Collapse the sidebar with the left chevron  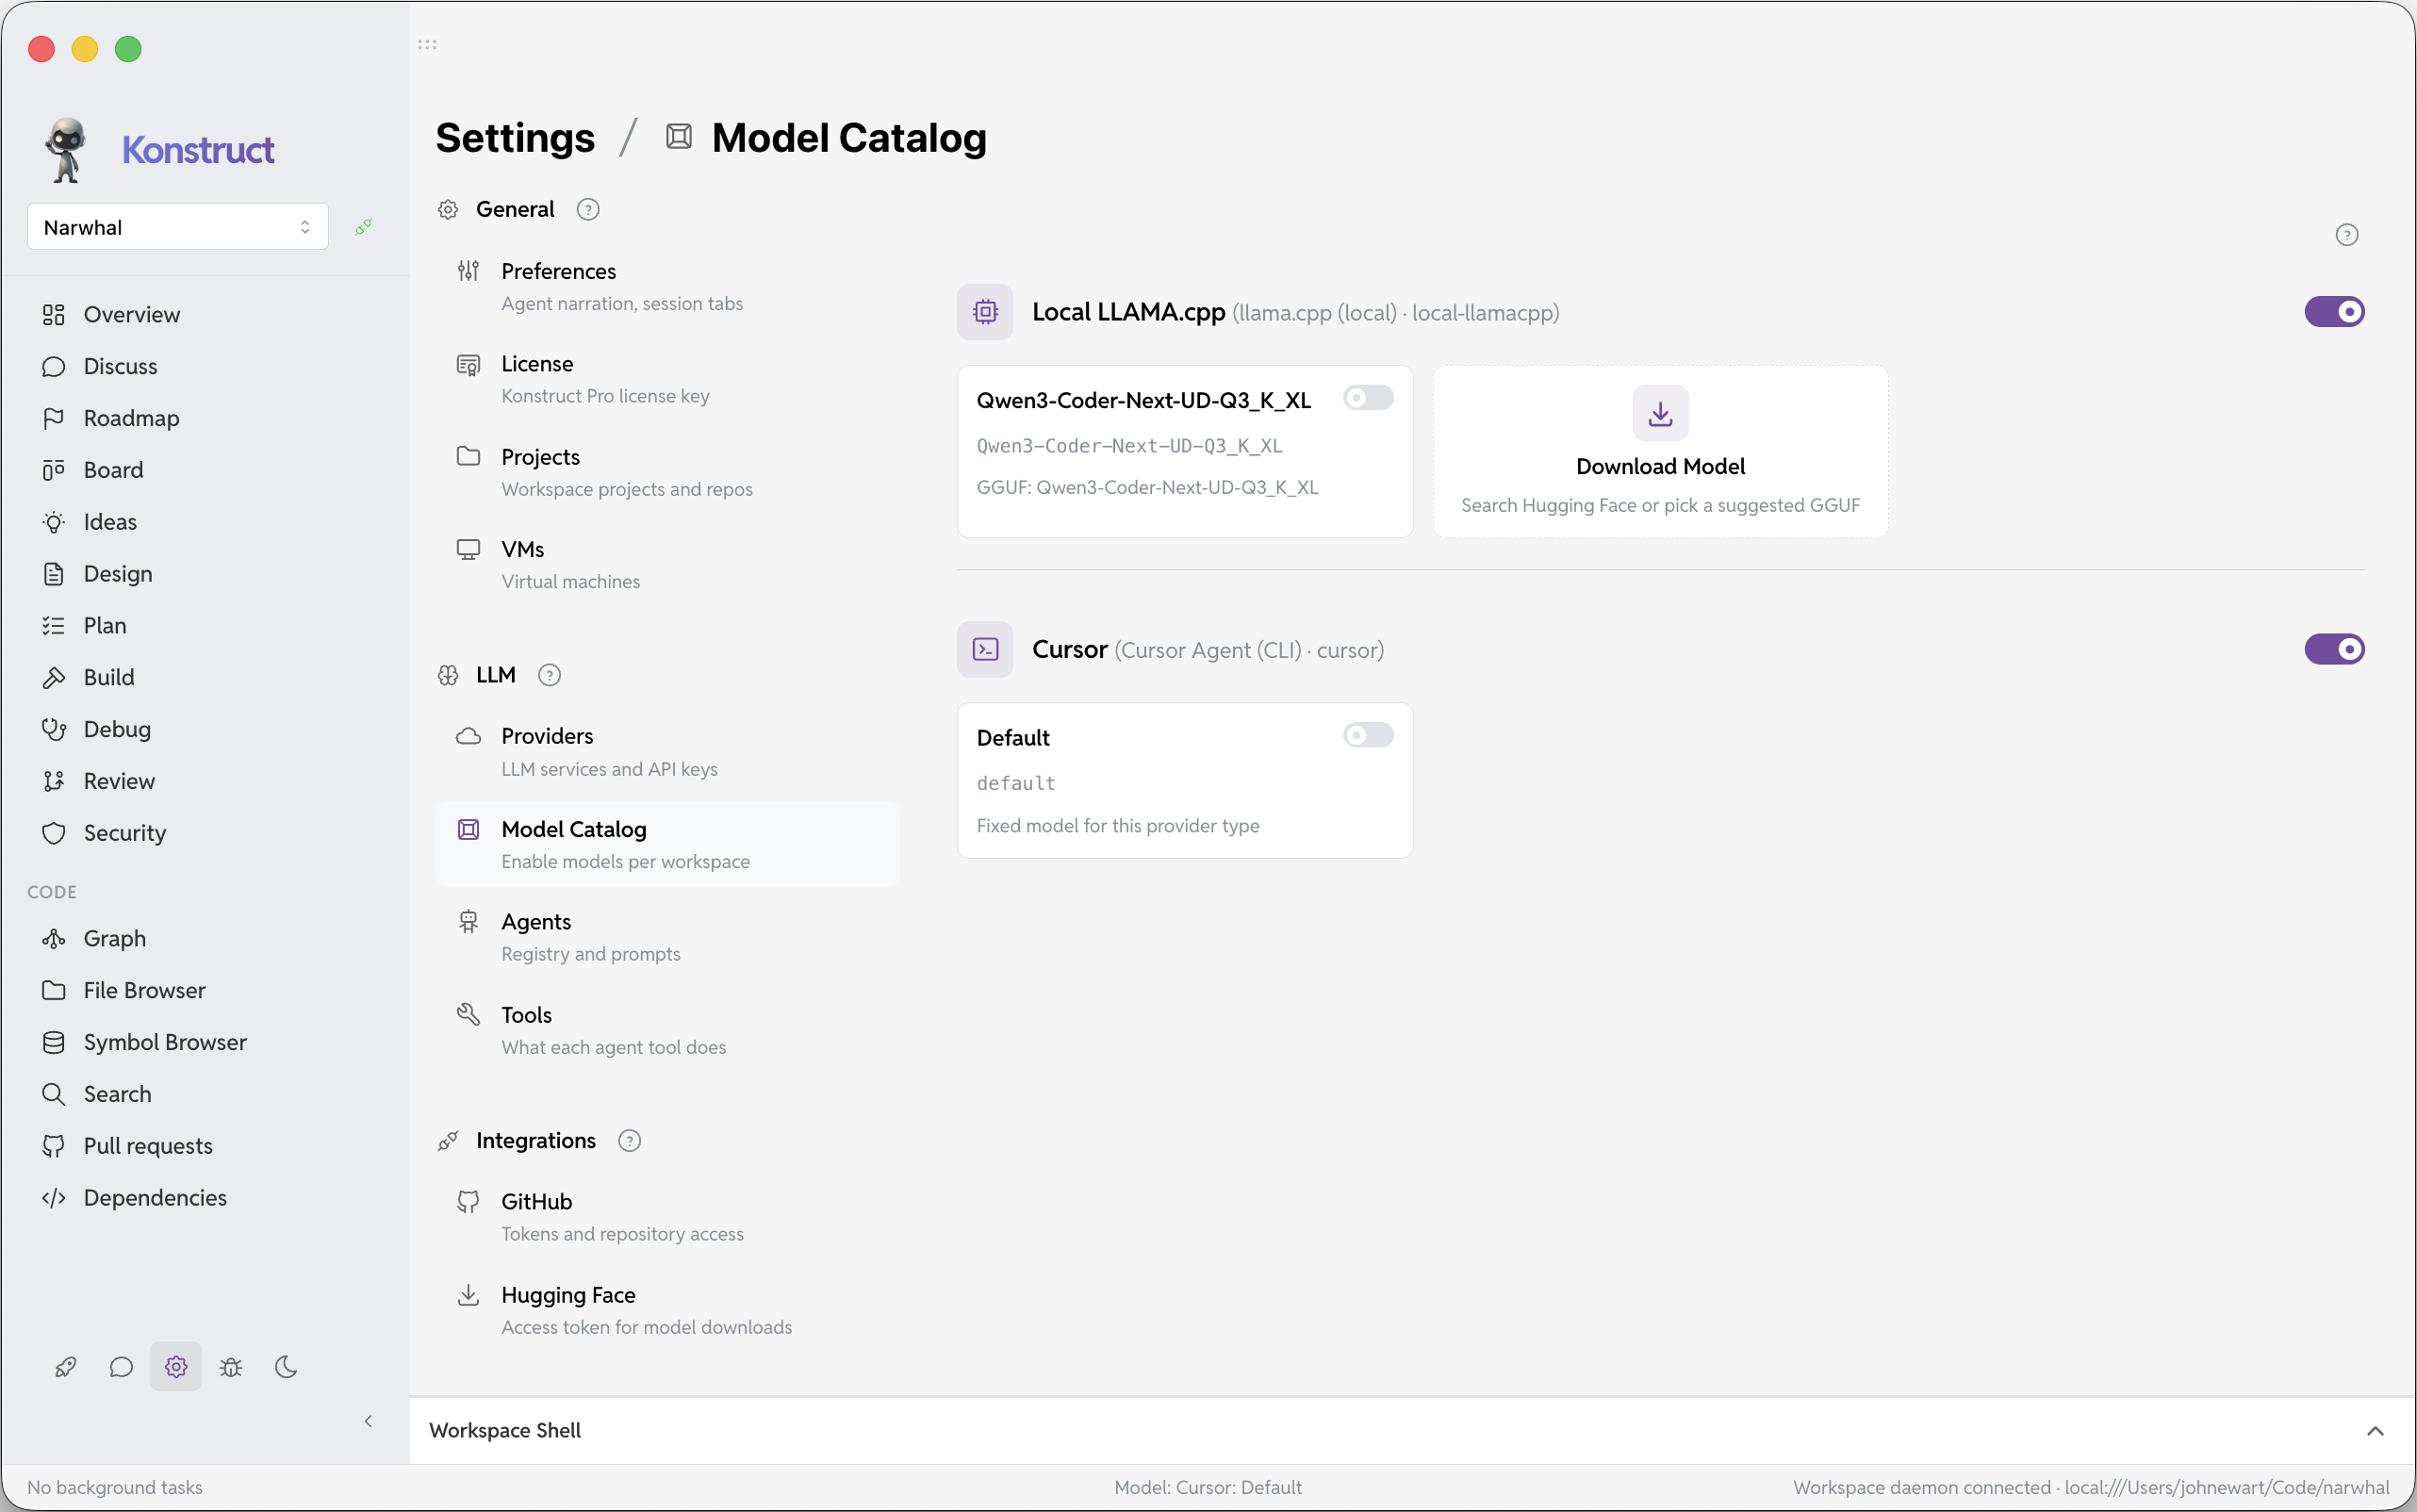click(368, 1421)
